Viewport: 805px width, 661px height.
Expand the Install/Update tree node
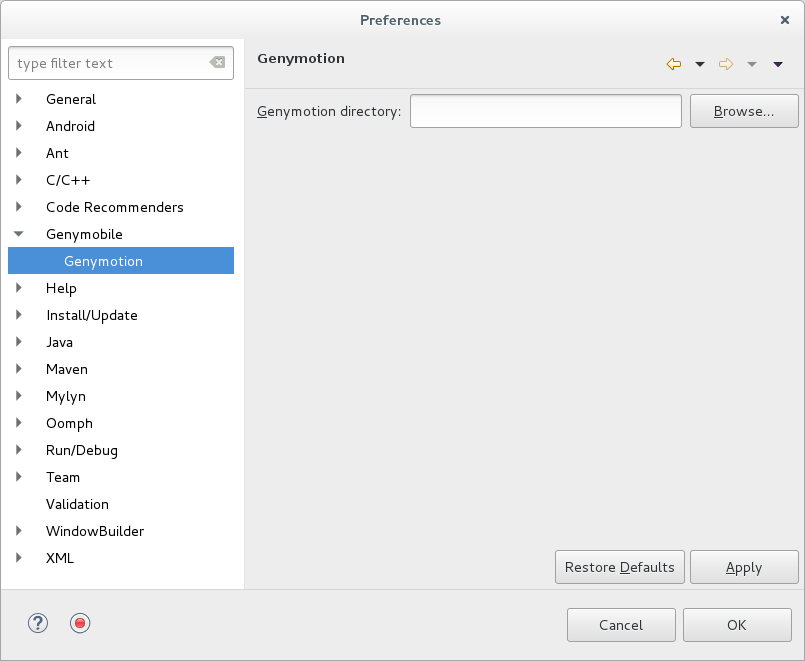(19, 315)
